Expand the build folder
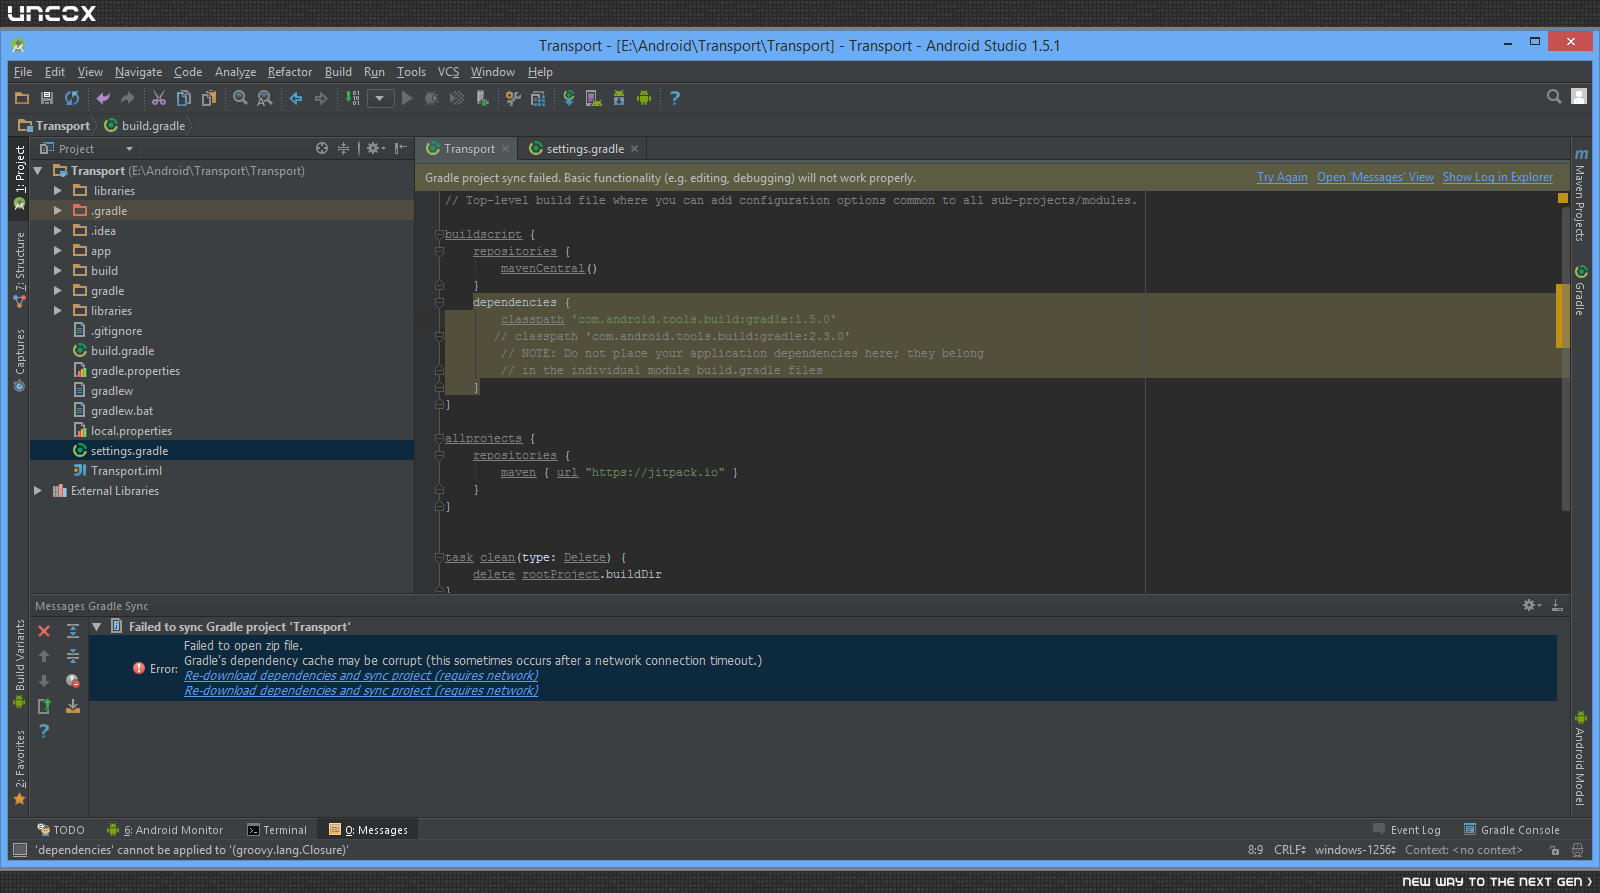The width and height of the screenshot is (1600, 893). (x=57, y=271)
